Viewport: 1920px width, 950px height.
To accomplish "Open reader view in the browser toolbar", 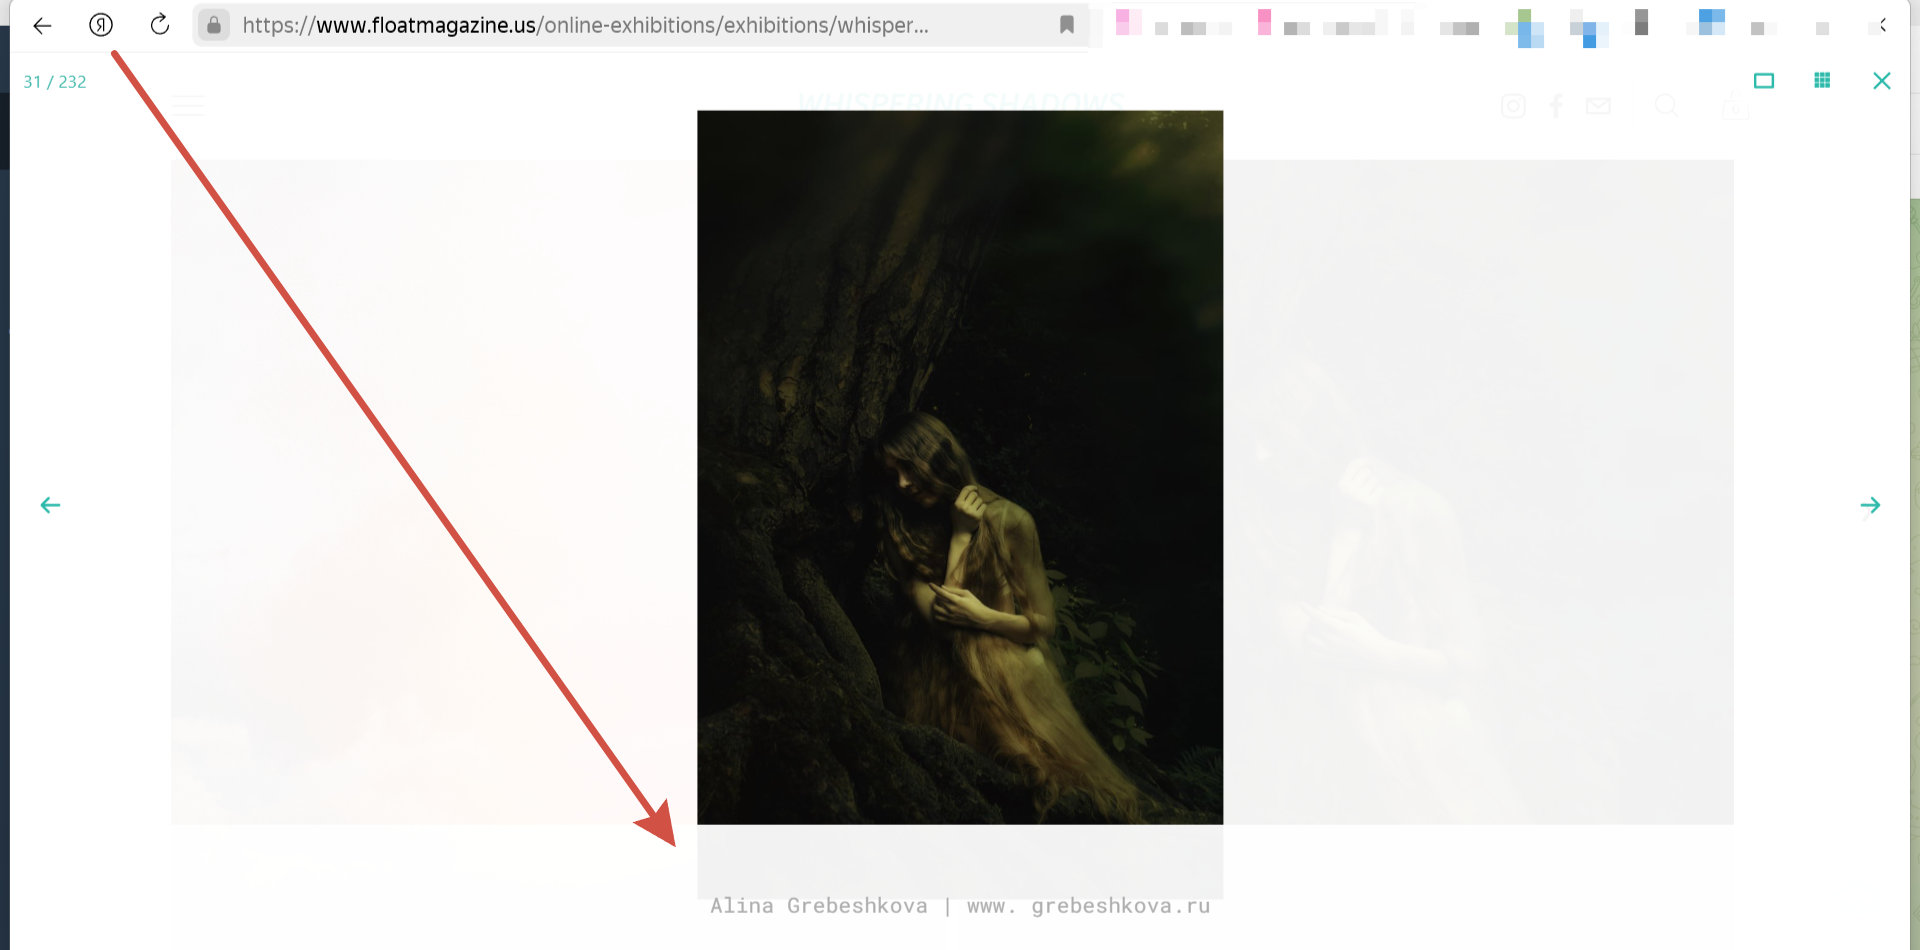I will tap(101, 25).
